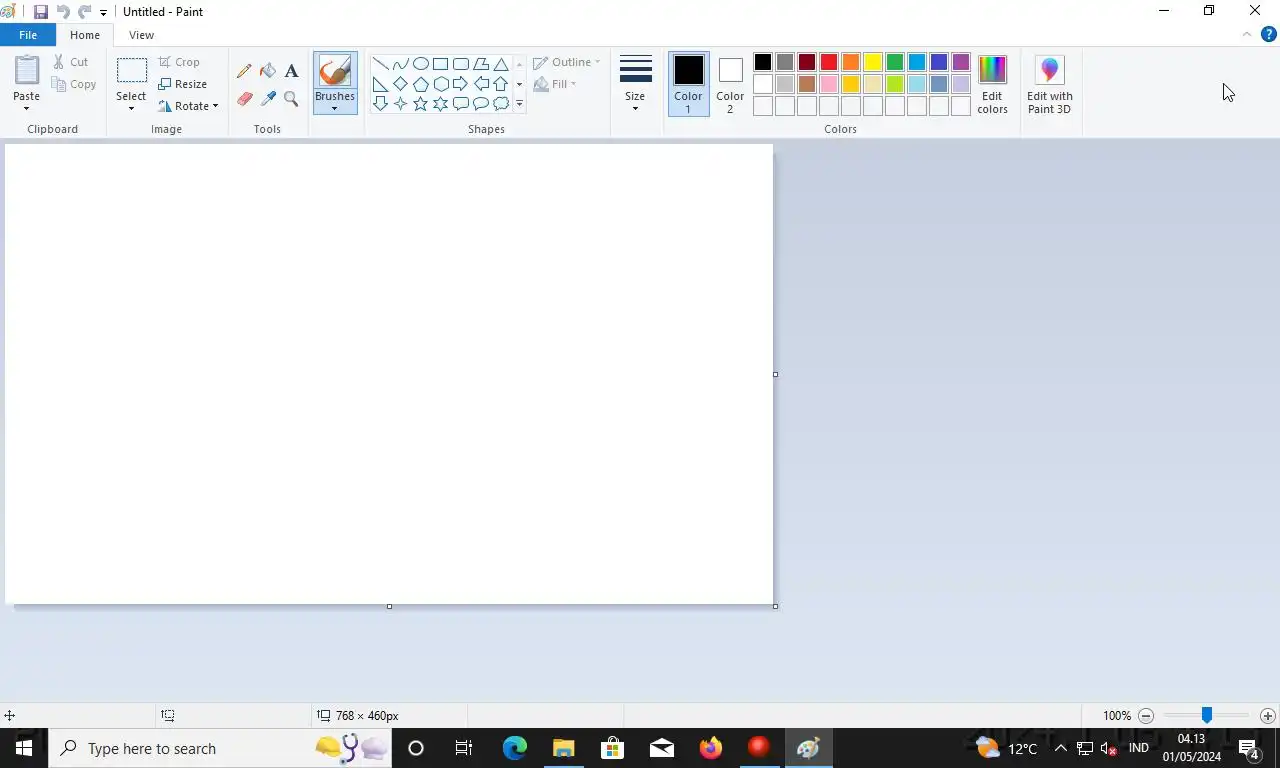
Task: Pick the red color swatch
Action: coord(829,62)
